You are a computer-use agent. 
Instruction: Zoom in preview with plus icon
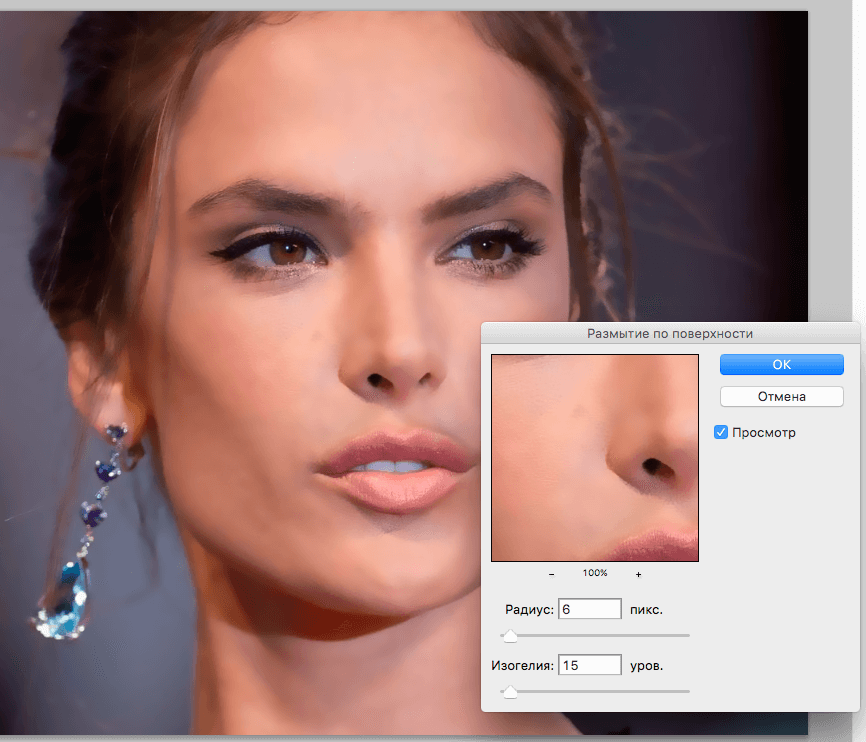coord(638,574)
